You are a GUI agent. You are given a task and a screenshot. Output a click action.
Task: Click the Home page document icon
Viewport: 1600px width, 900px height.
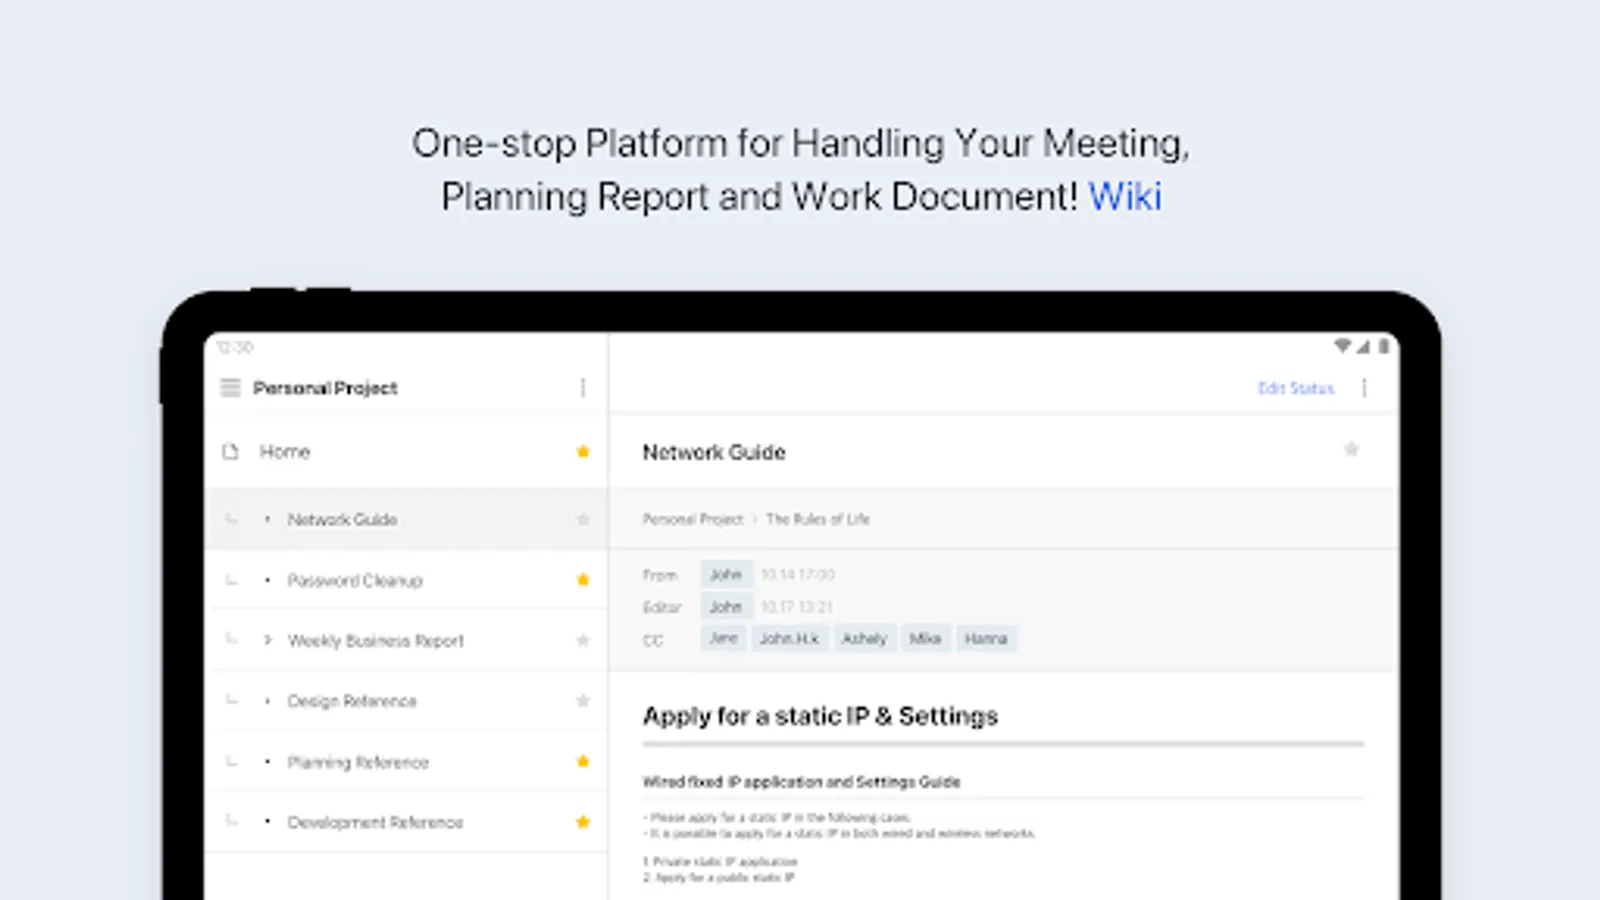pos(230,451)
